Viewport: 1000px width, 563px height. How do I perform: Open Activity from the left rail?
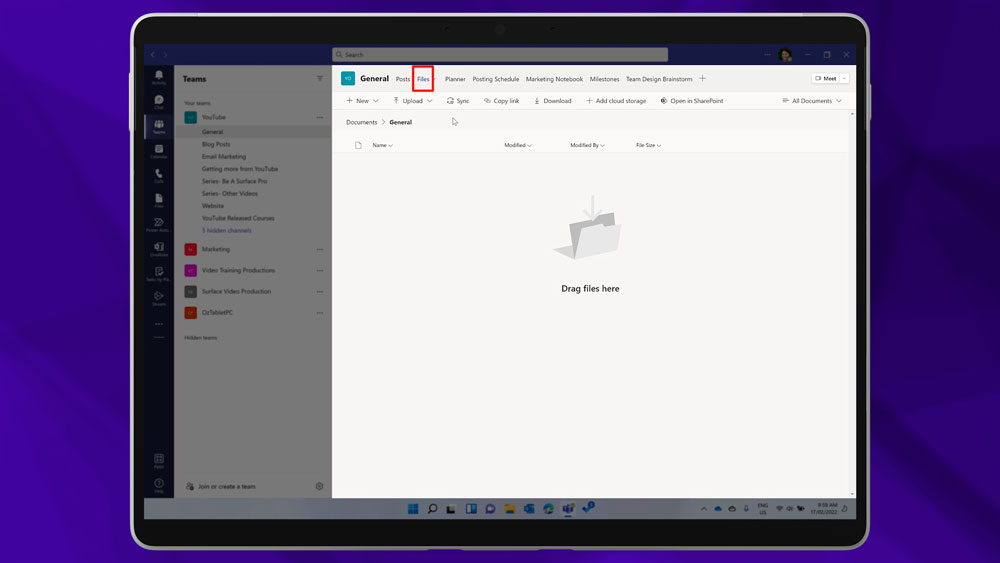pyautogui.click(x=159, y=77)
